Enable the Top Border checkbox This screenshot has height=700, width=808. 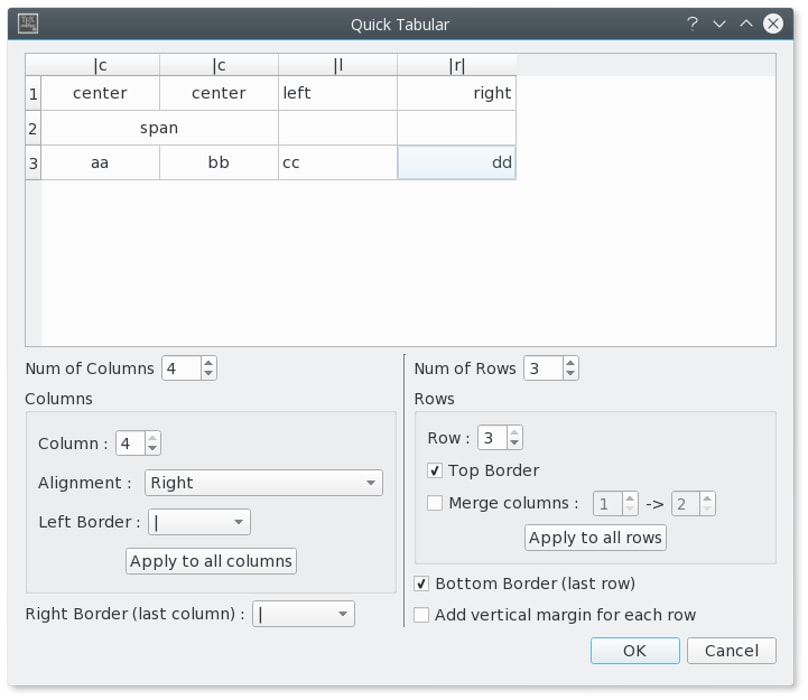click(x=435, y=470)
